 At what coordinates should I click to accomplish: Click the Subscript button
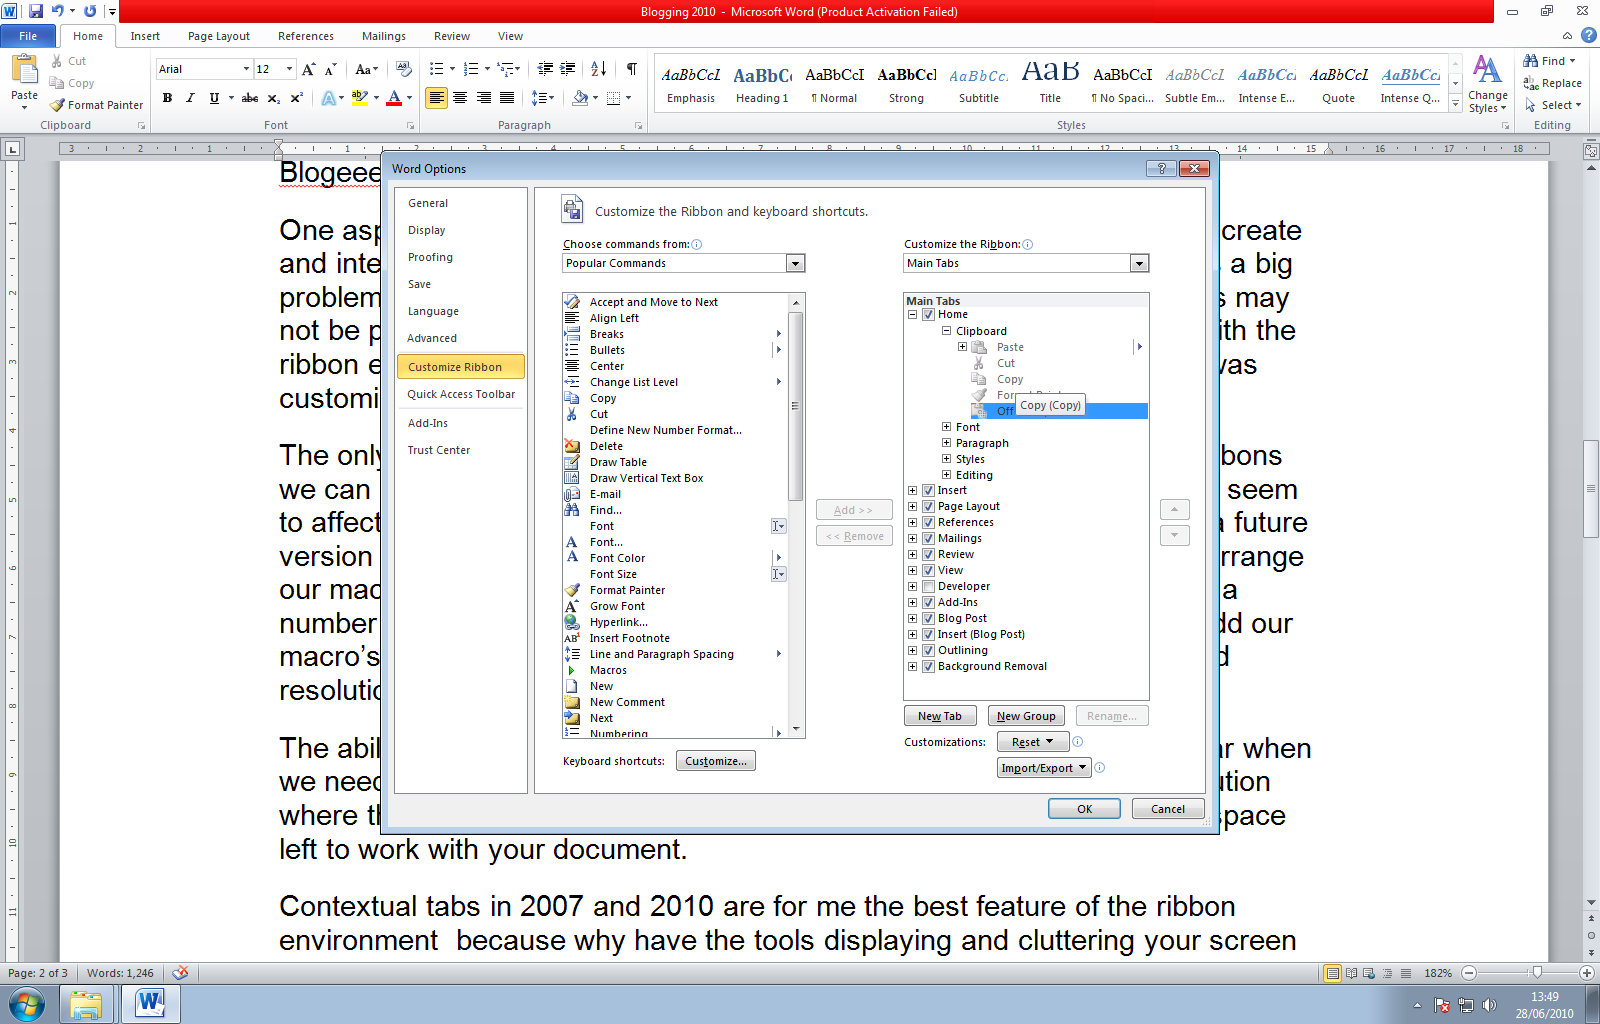click(x=274, y=98)
